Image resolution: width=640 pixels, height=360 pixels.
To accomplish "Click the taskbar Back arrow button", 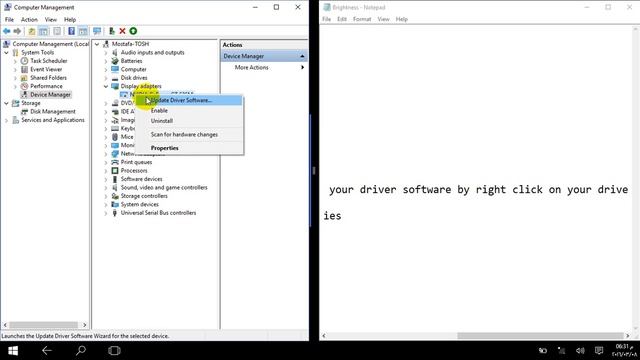I will click(x=47, y=351).
